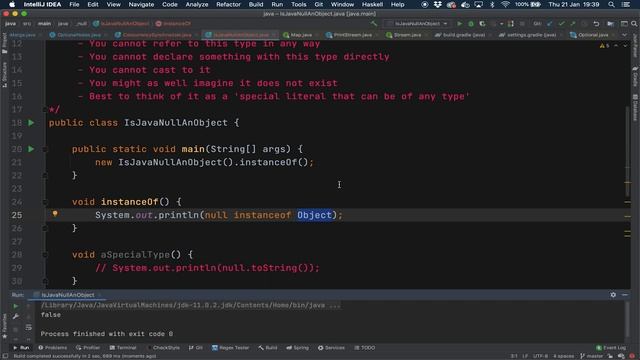Open the Regex Tester tool window

[x=231, y=348]
